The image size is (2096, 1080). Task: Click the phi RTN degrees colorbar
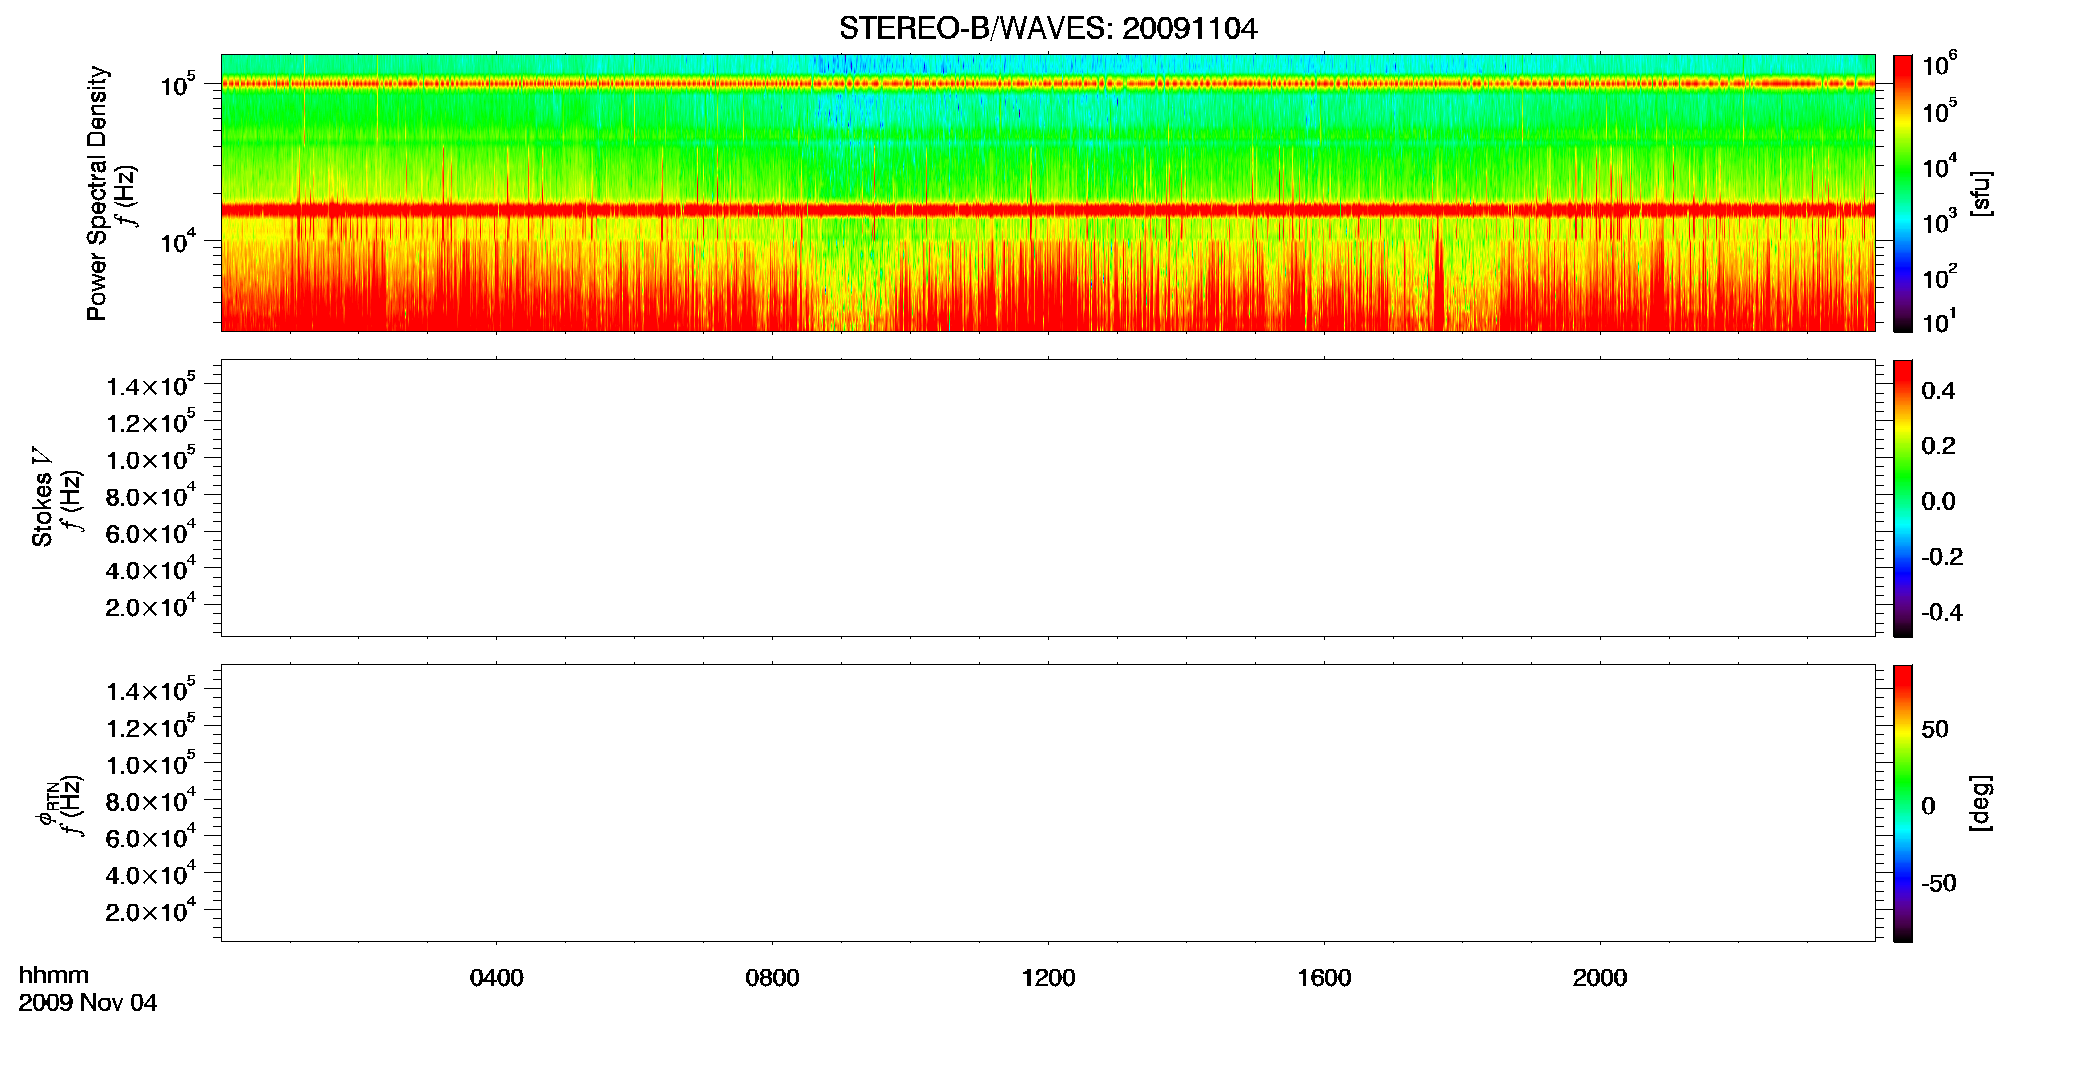click(x=1903, y=803)
